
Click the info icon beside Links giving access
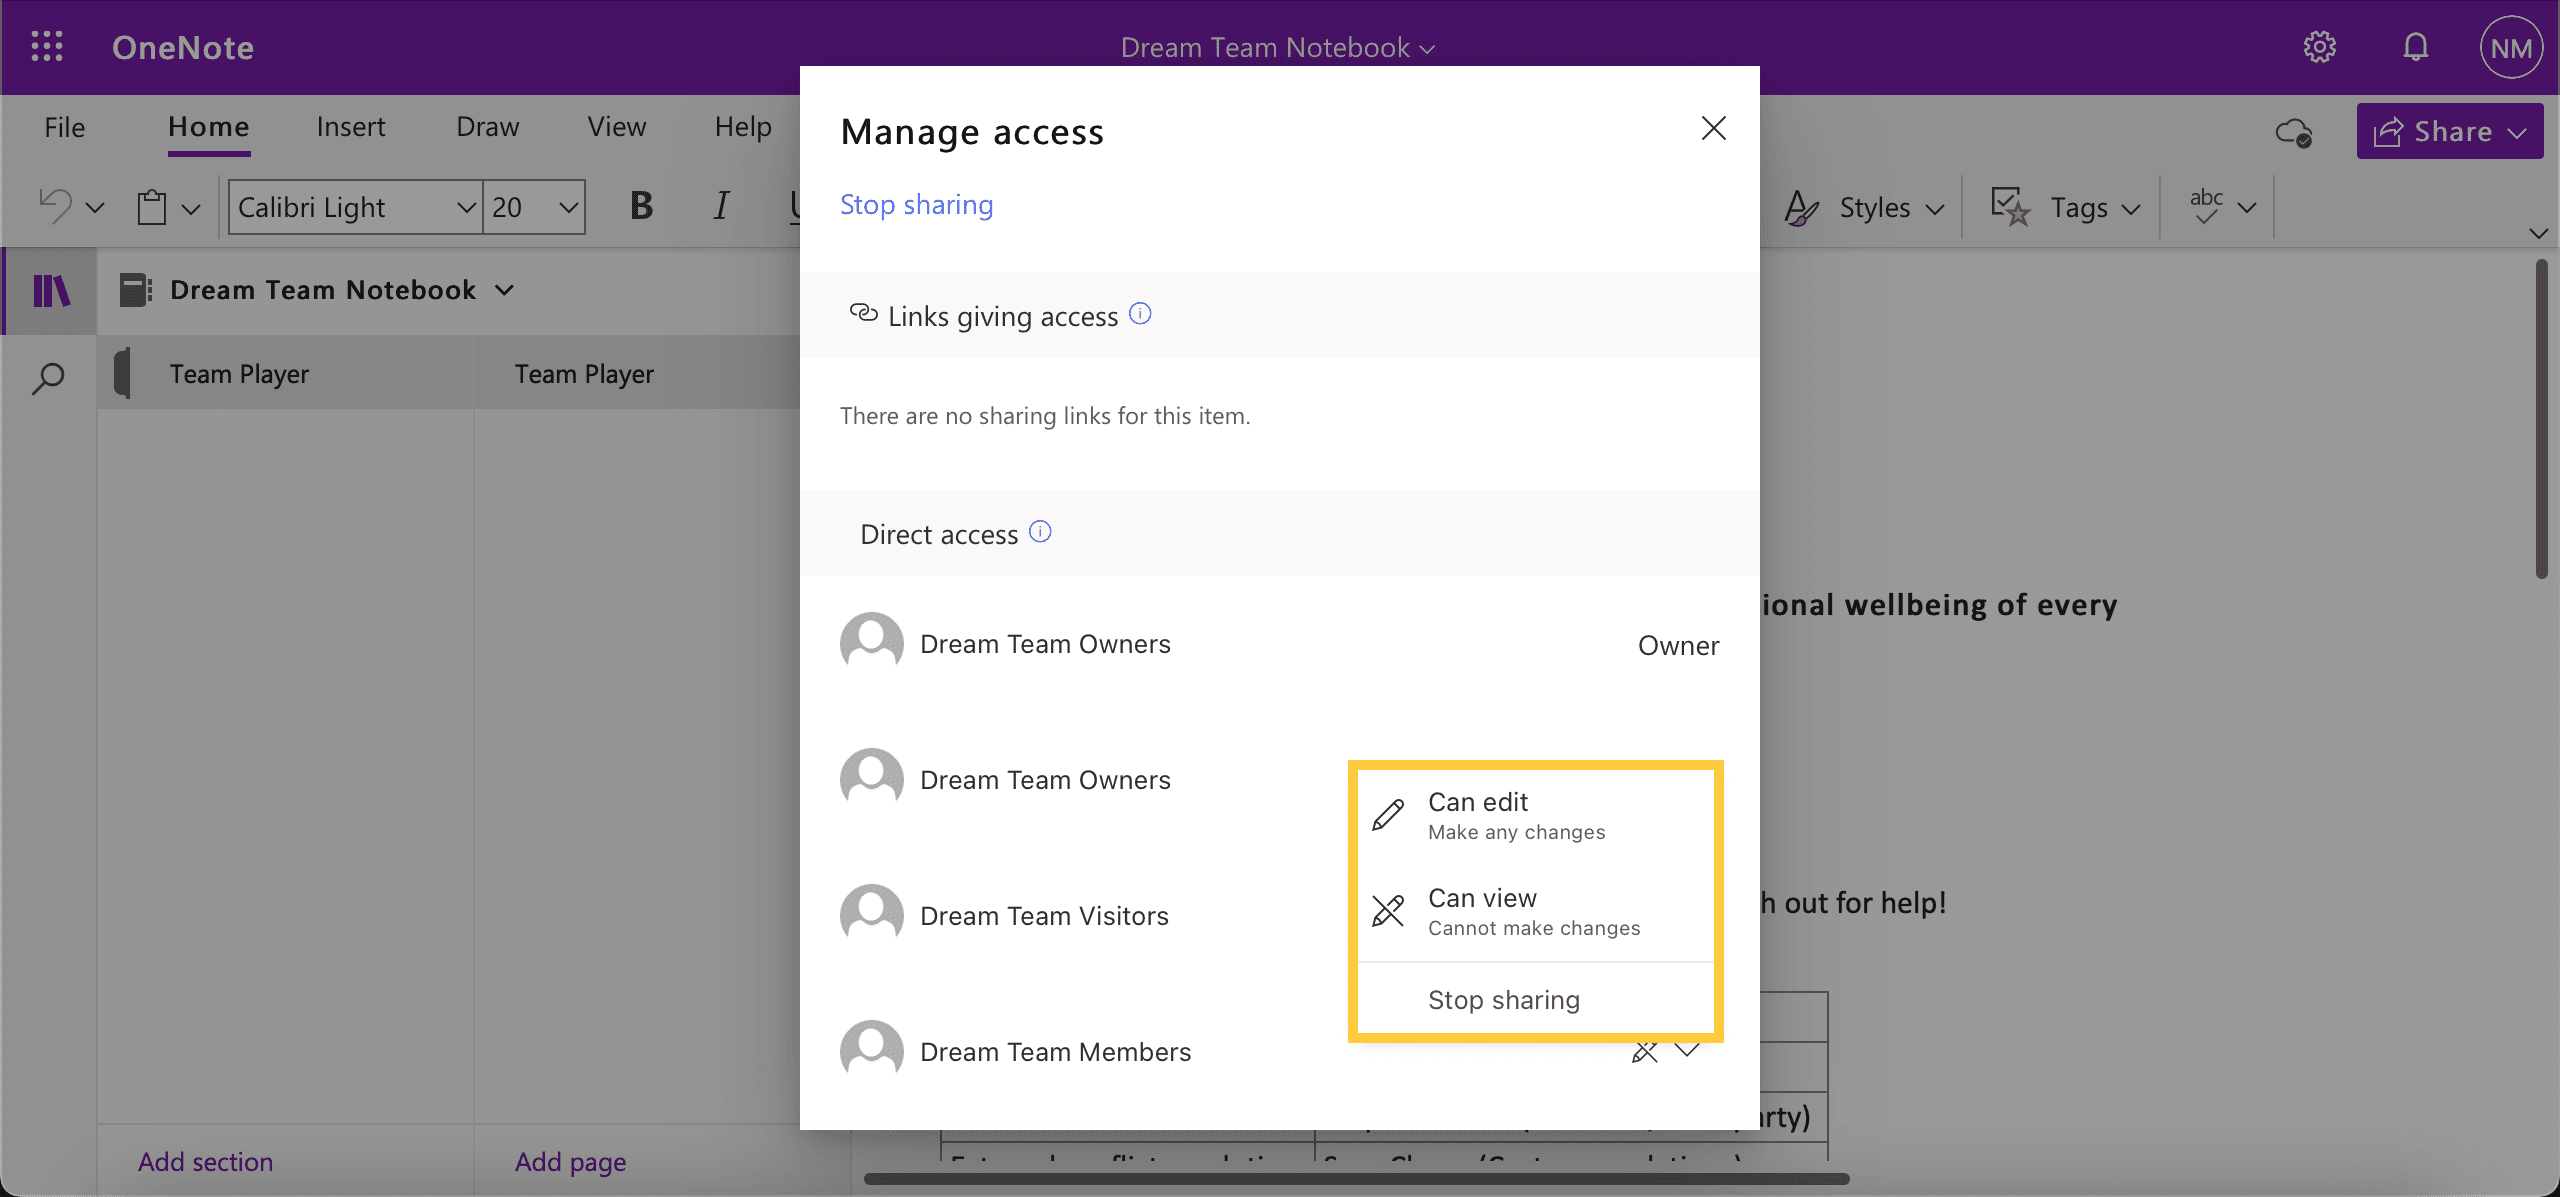(1140, 314)
